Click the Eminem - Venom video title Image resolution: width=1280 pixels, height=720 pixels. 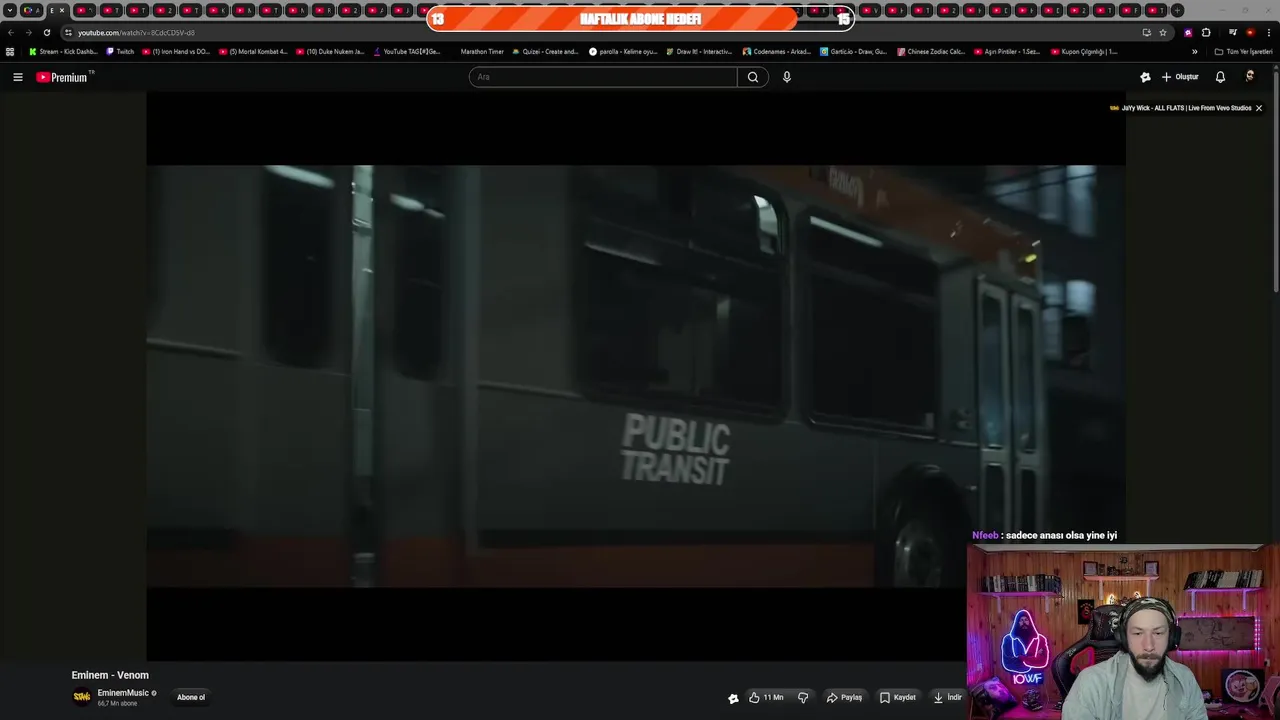point(110,675)
